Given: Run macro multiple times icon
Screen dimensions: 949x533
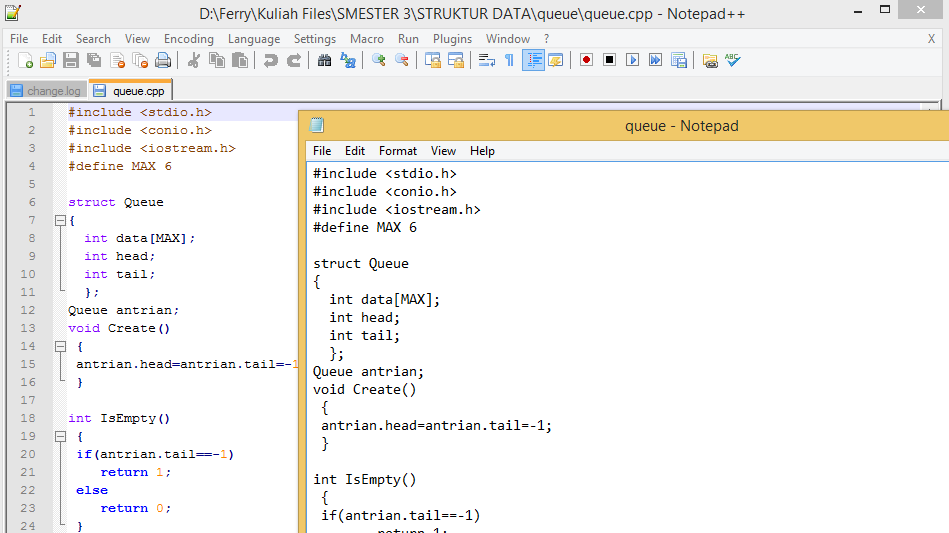Looking at the screenshot, I should 655,60.
